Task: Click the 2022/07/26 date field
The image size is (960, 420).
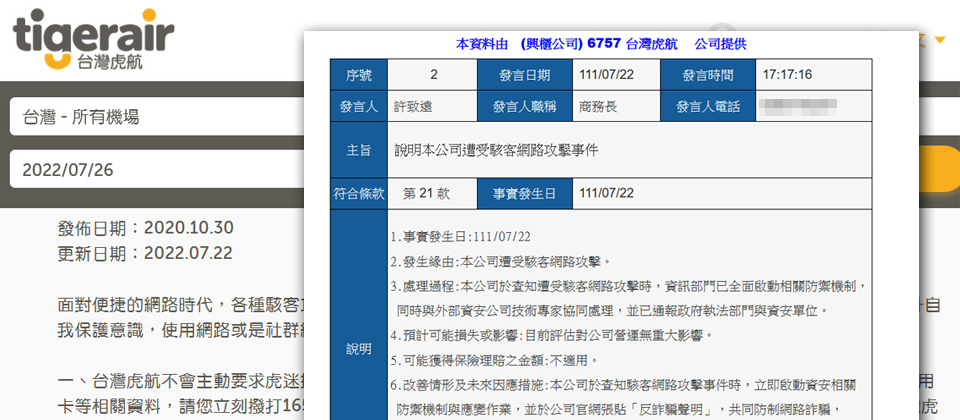Action: (x=150, y=169)
